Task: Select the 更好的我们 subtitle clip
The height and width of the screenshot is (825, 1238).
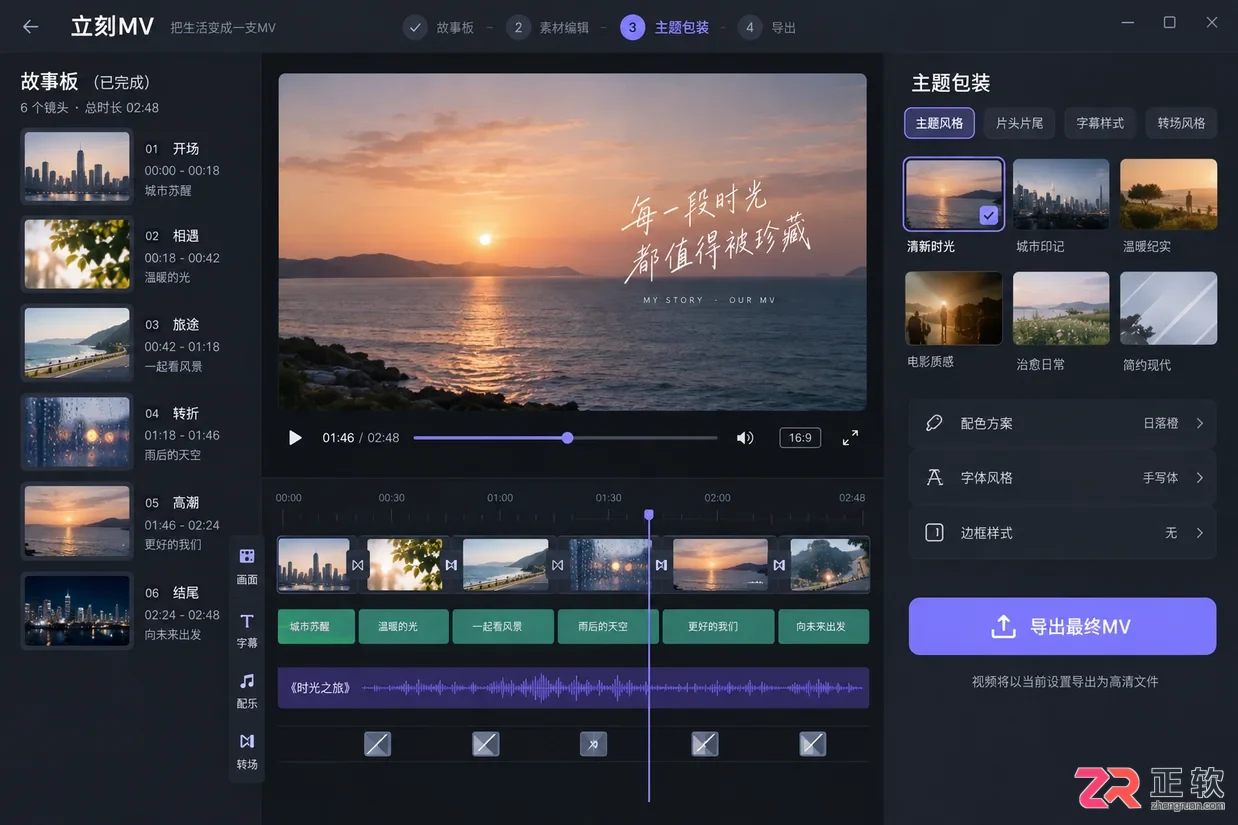Action: pyautogui.click(x=718, y=626)
